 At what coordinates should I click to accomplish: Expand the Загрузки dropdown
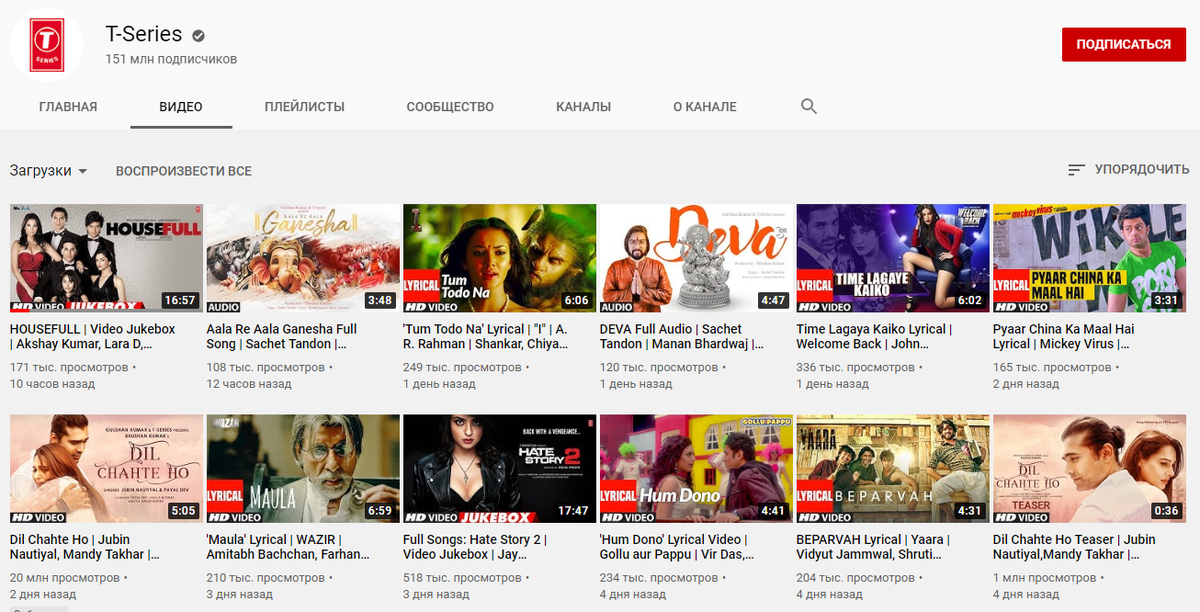tap(49, 171)
